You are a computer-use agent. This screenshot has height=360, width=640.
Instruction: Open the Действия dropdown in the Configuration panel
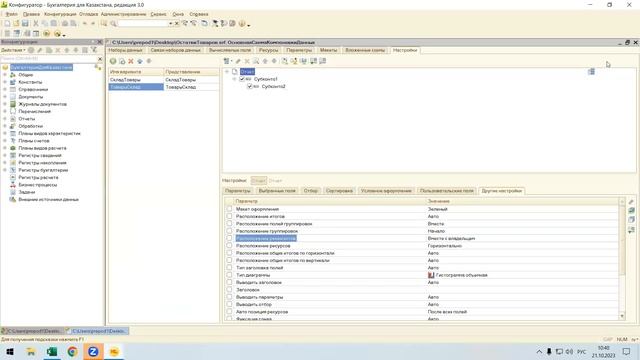point(13,50)
